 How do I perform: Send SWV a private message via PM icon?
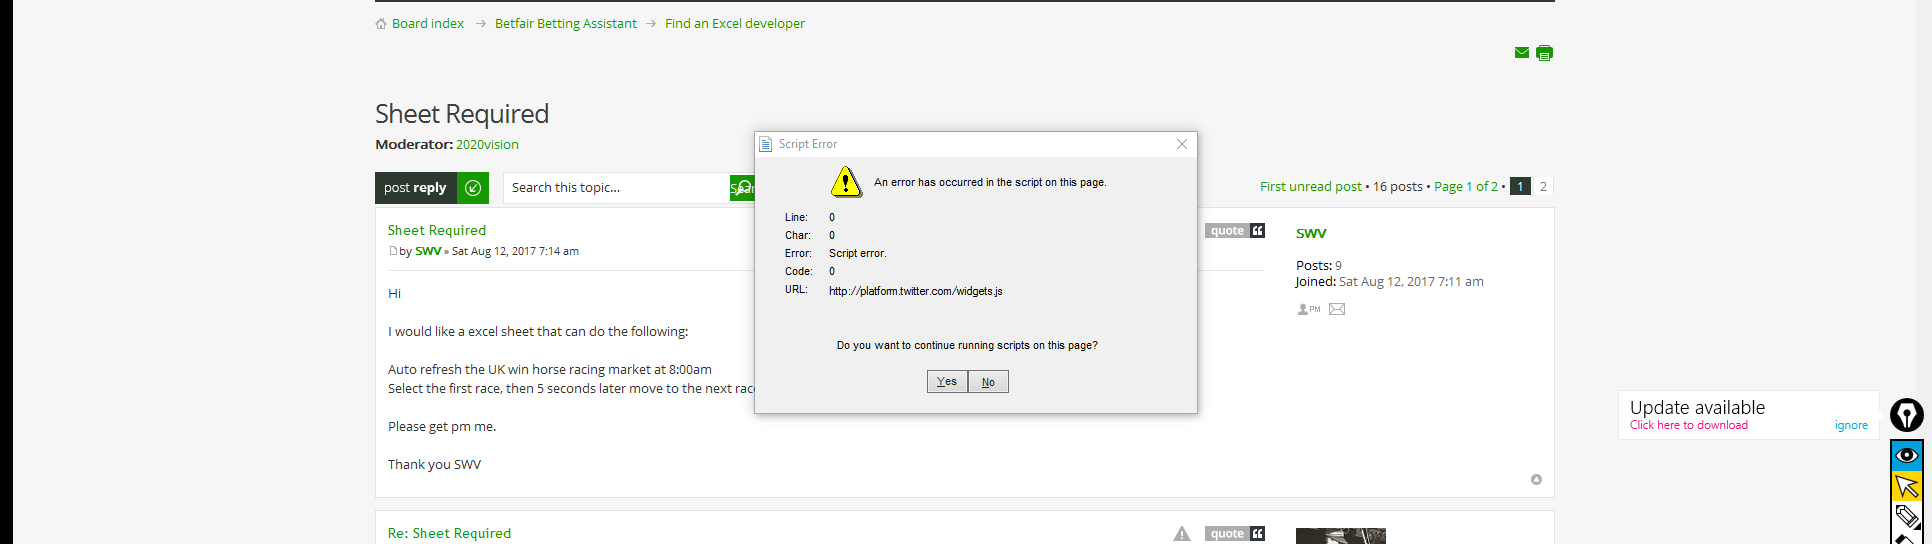1308,310
